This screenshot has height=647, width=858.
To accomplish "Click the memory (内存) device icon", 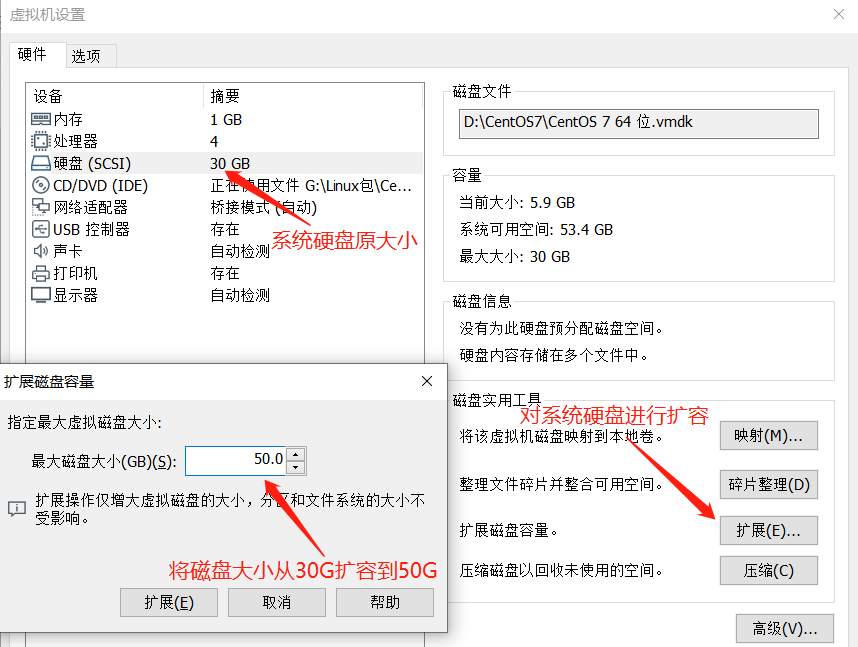I will pos(40,119).
